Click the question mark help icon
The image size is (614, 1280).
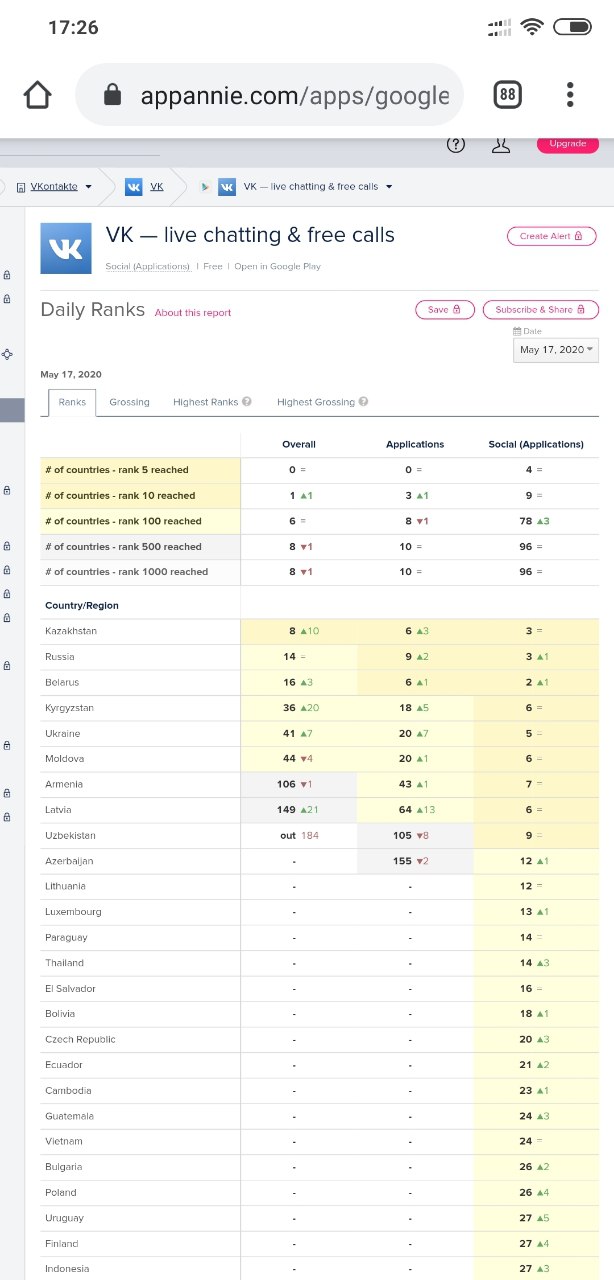tap(456, 144)
